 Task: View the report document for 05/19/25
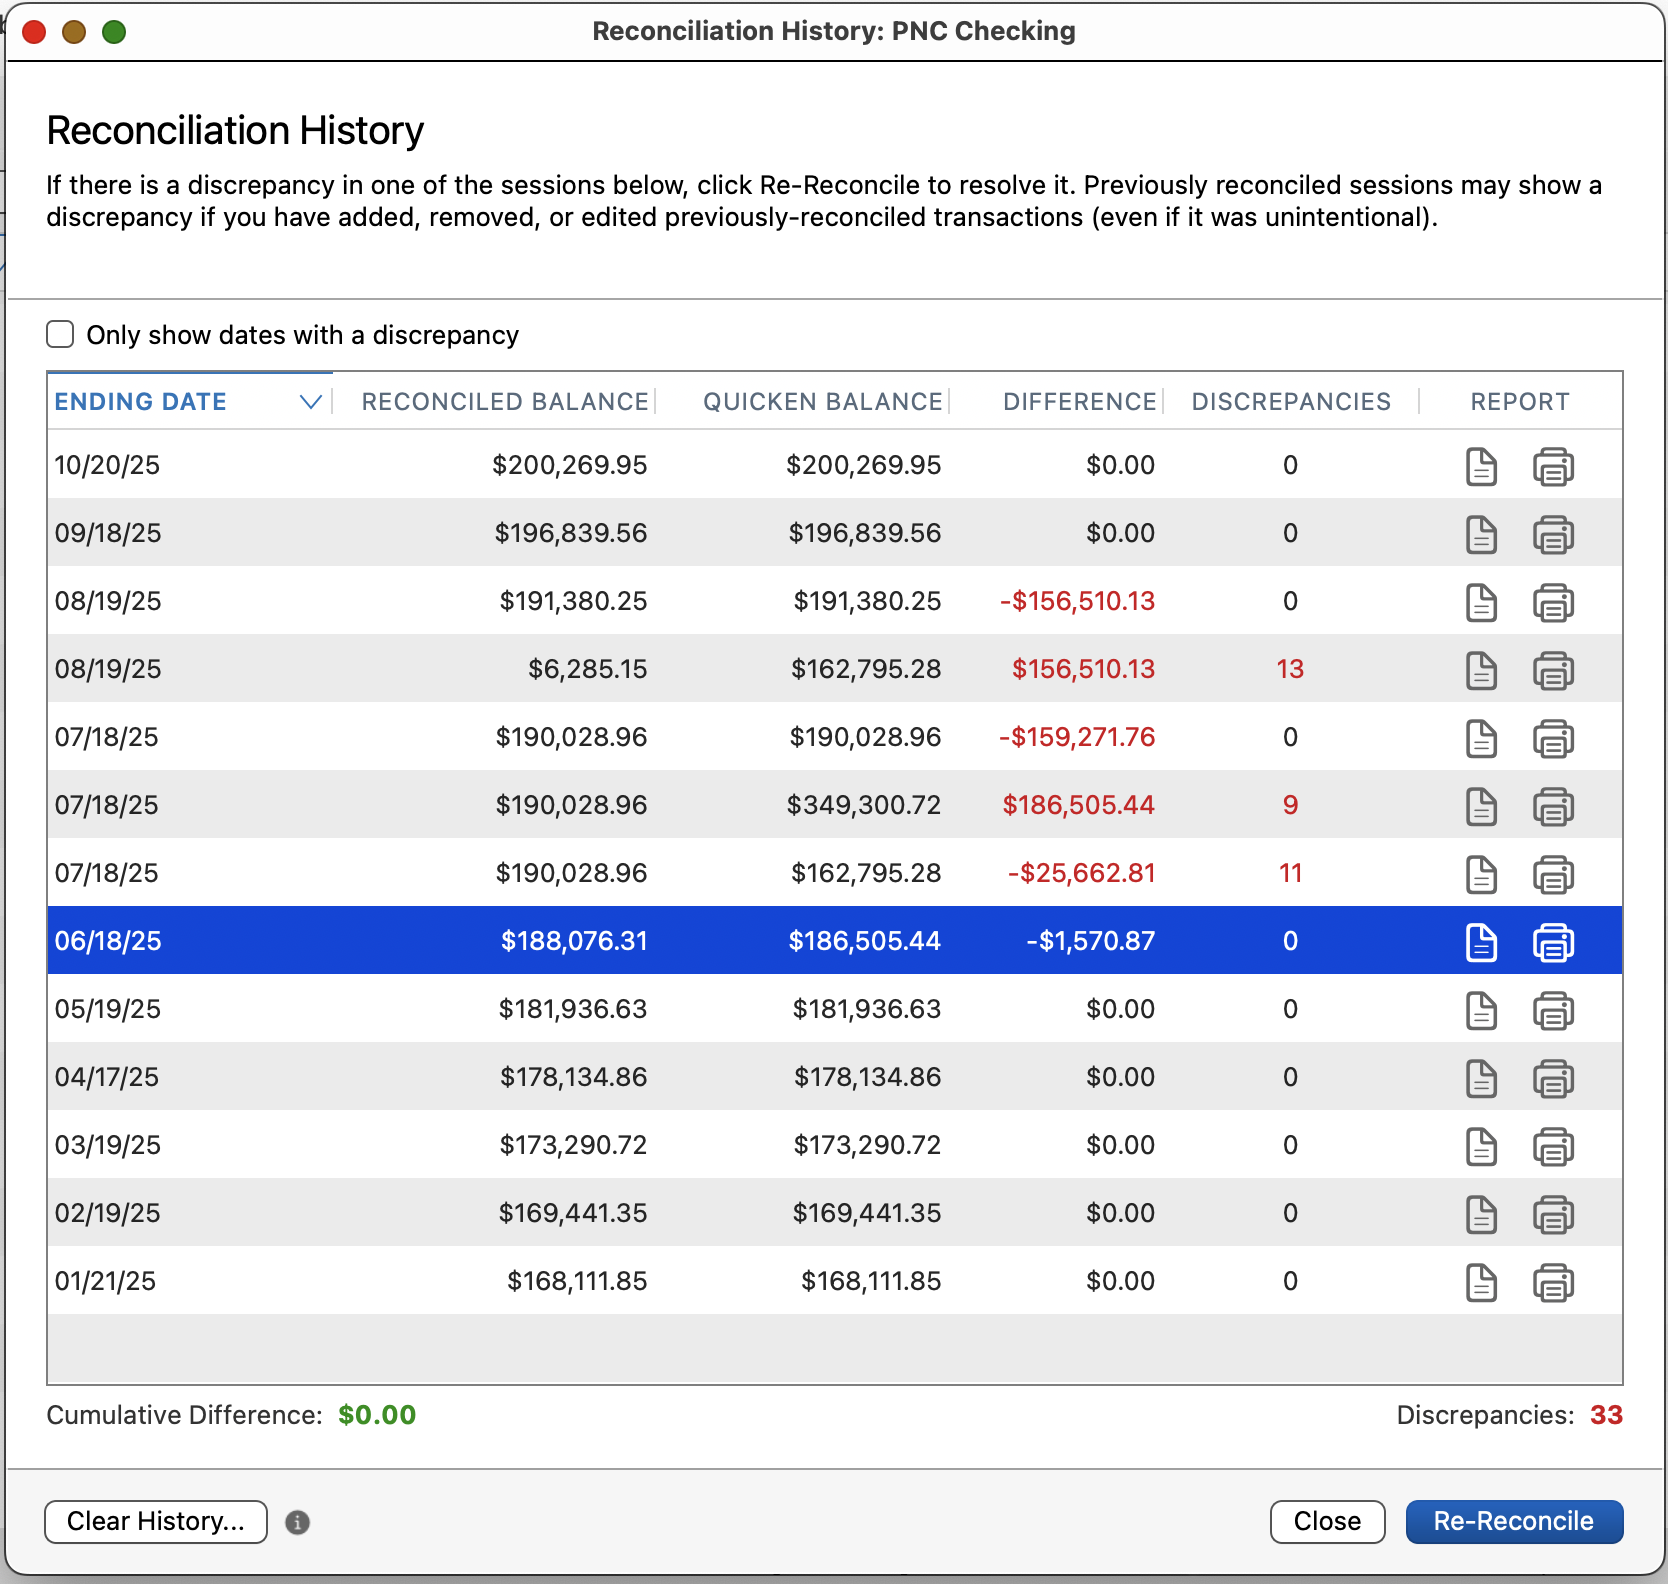click(1481, 1010)
